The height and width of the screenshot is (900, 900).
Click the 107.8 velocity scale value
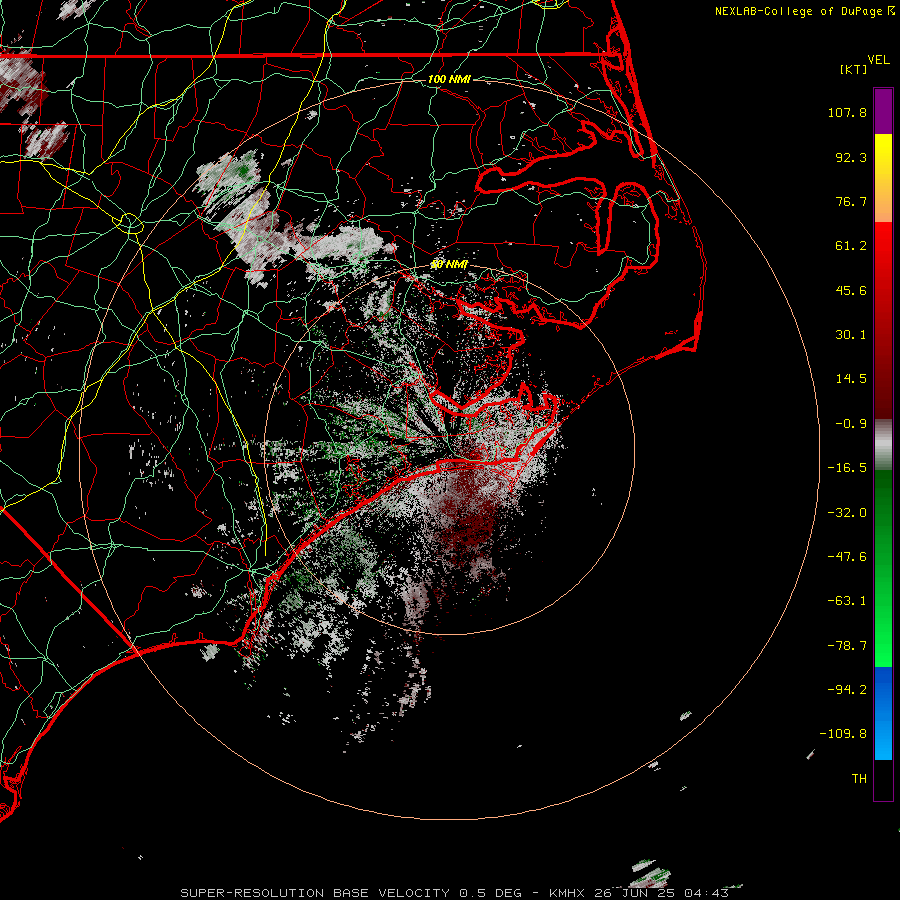[x=847, y=112]
